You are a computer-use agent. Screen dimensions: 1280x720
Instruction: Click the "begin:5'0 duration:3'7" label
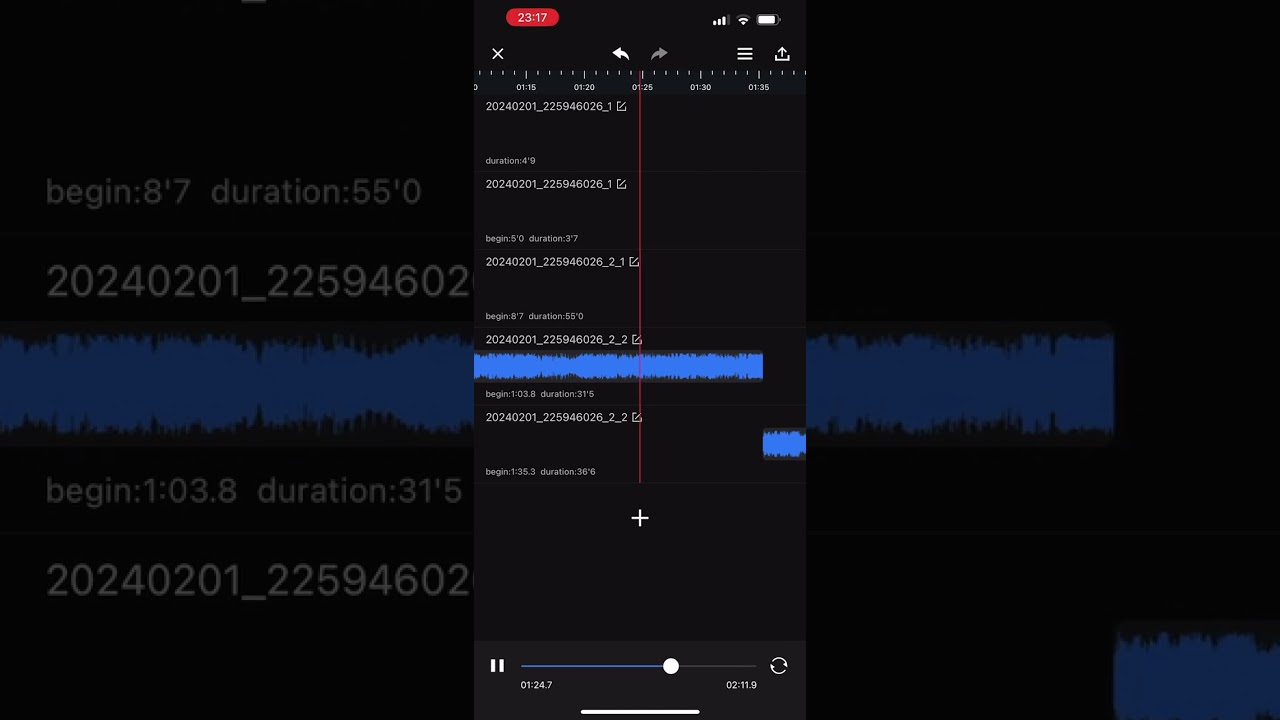[x=532, y=239]
